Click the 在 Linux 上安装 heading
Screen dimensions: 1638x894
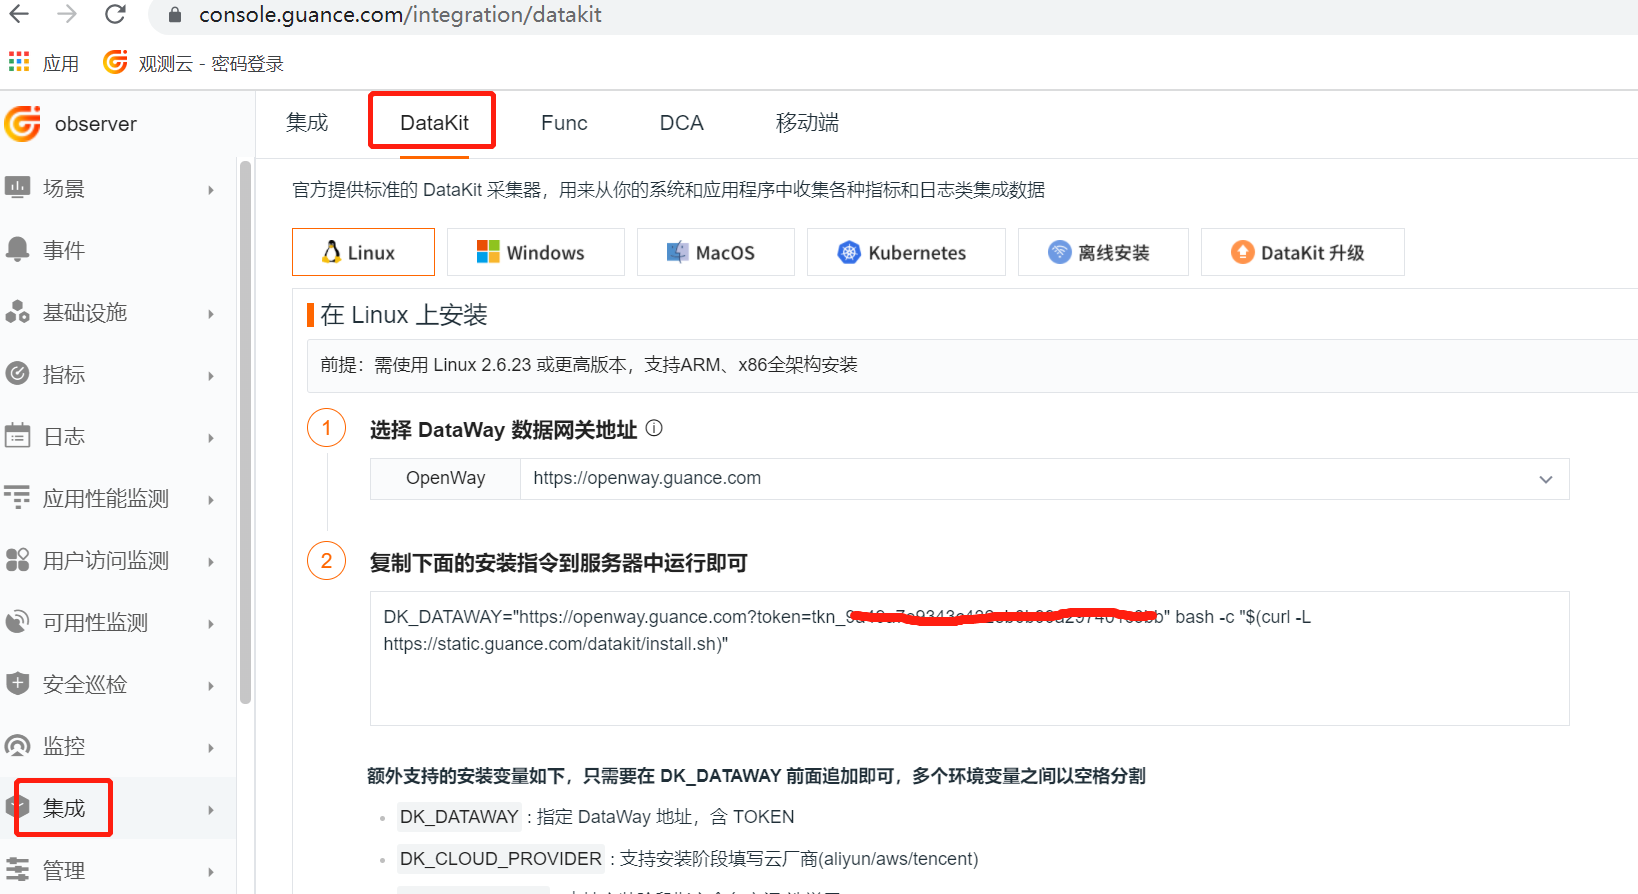tap(404, 315)
